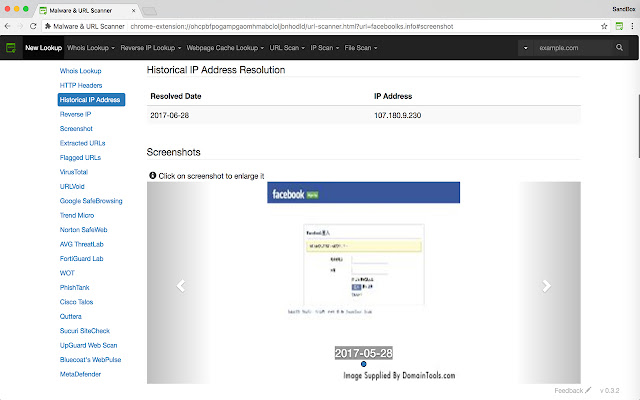Open Extracted URLs sidebar link
The width and height of the screenshot is (640, 400).
[82, 143]
